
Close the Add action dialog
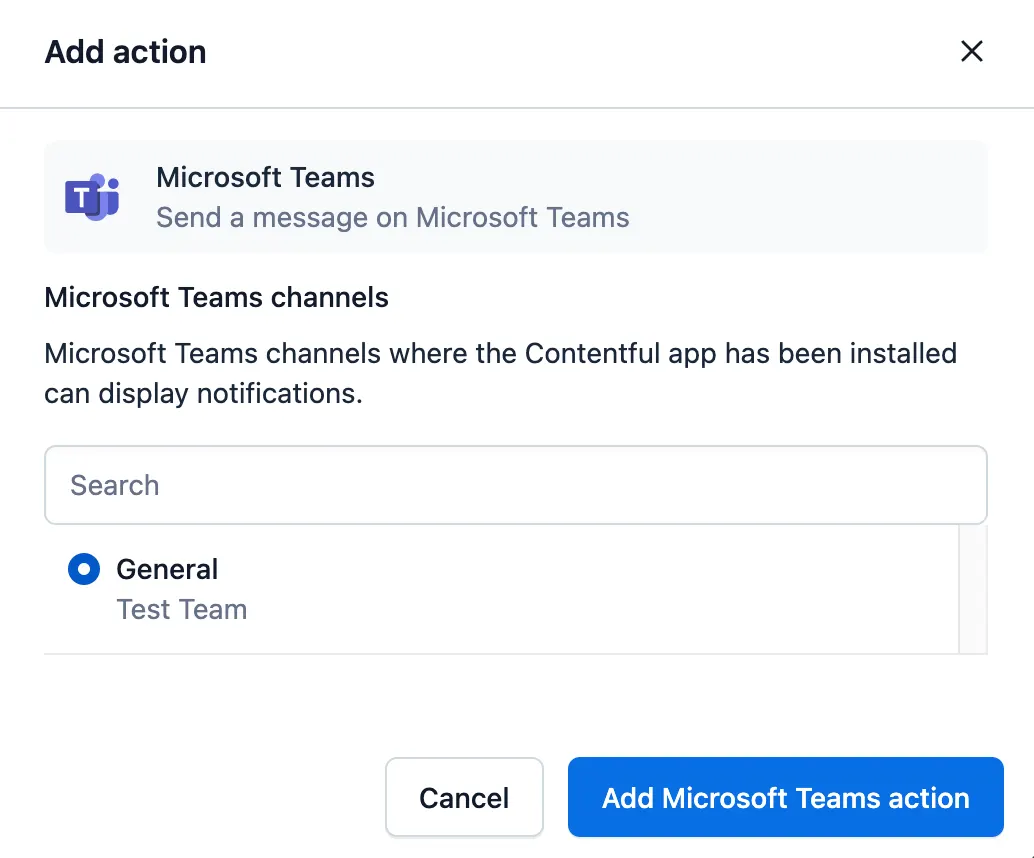point(971,51)
